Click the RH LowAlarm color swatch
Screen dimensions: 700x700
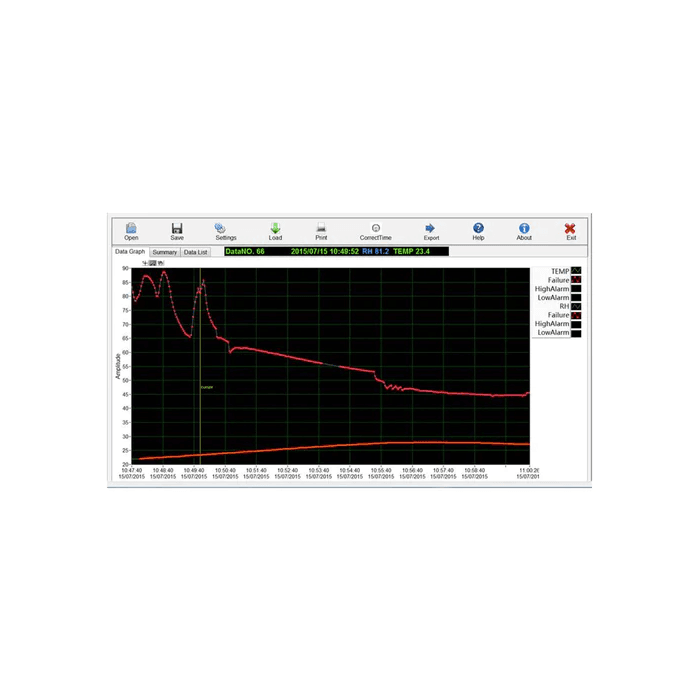(576, 332)
